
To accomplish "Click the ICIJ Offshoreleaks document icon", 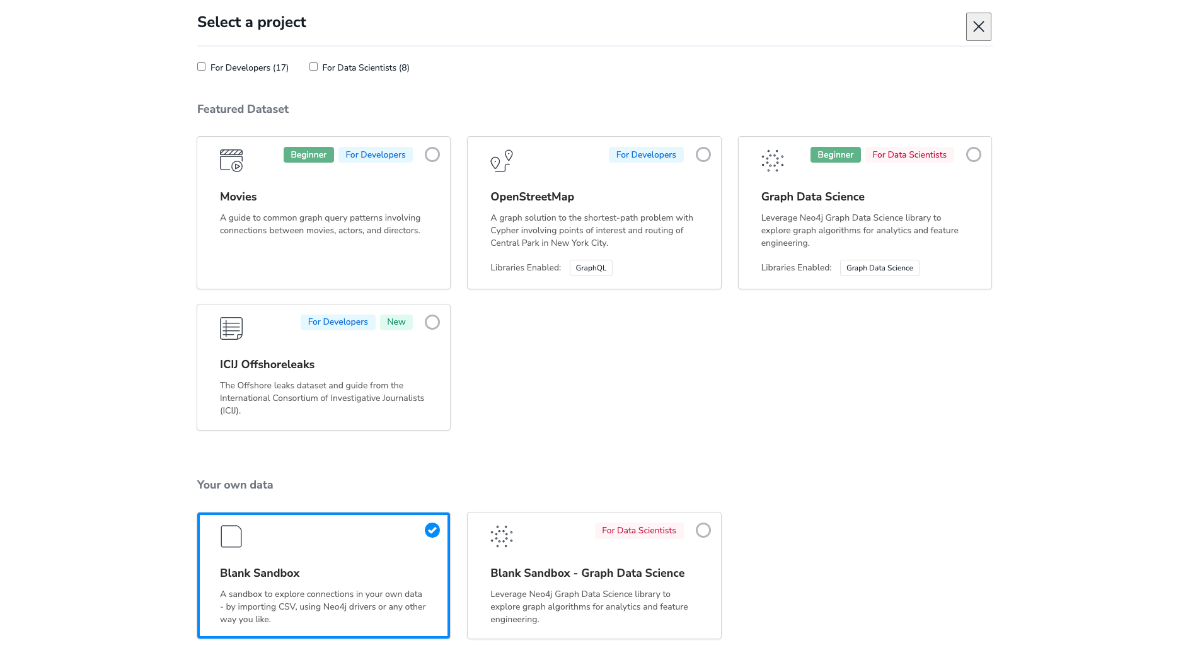I will click(x=231, y=328).
